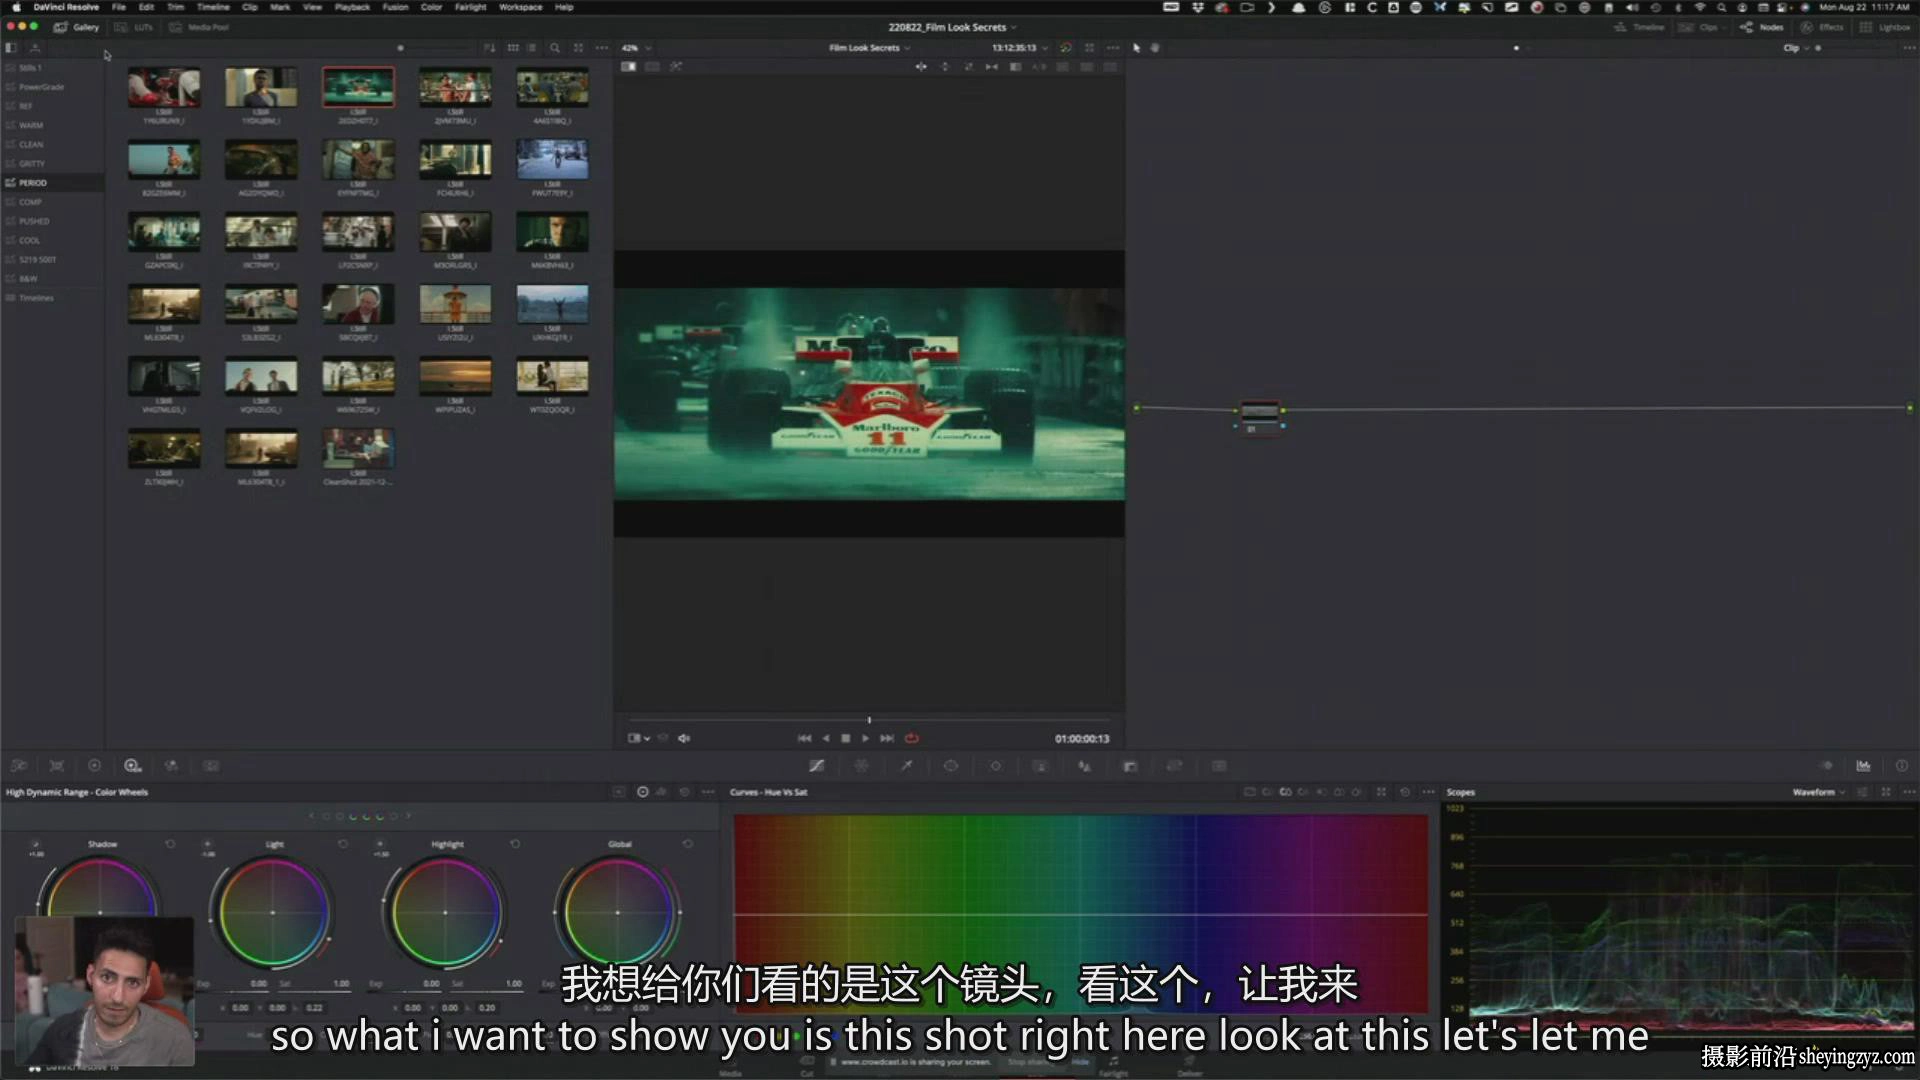Click the Wi-Fi status icon
Image resolution: width=1920 pixels, height=1080 pixels.
(x=1699, y=7)
